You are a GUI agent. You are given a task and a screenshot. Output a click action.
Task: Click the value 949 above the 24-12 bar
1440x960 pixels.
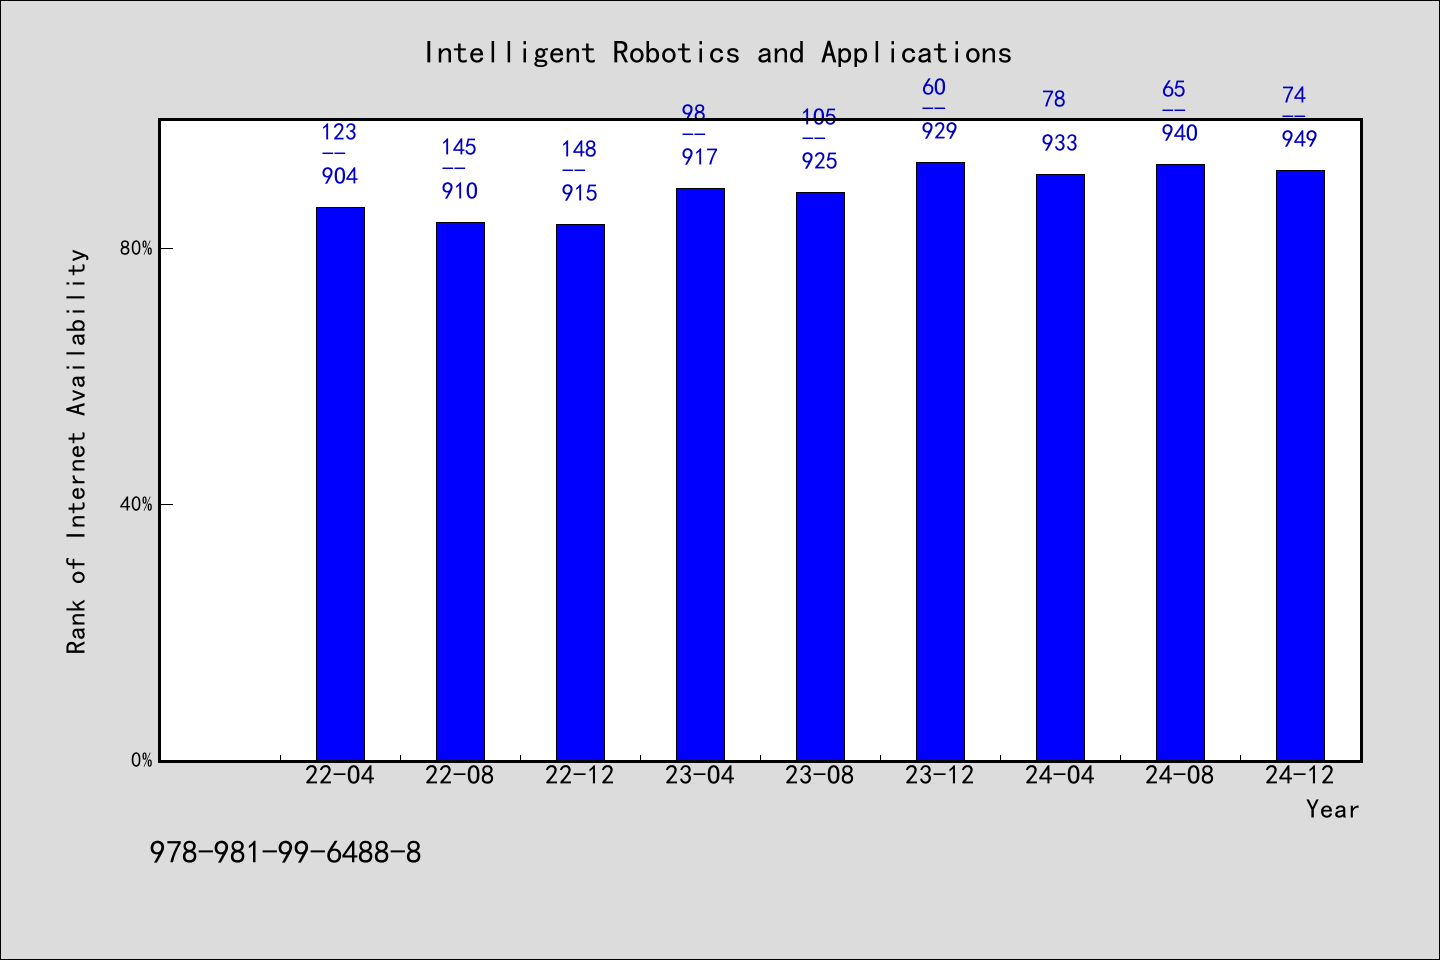click(1300, 139)
